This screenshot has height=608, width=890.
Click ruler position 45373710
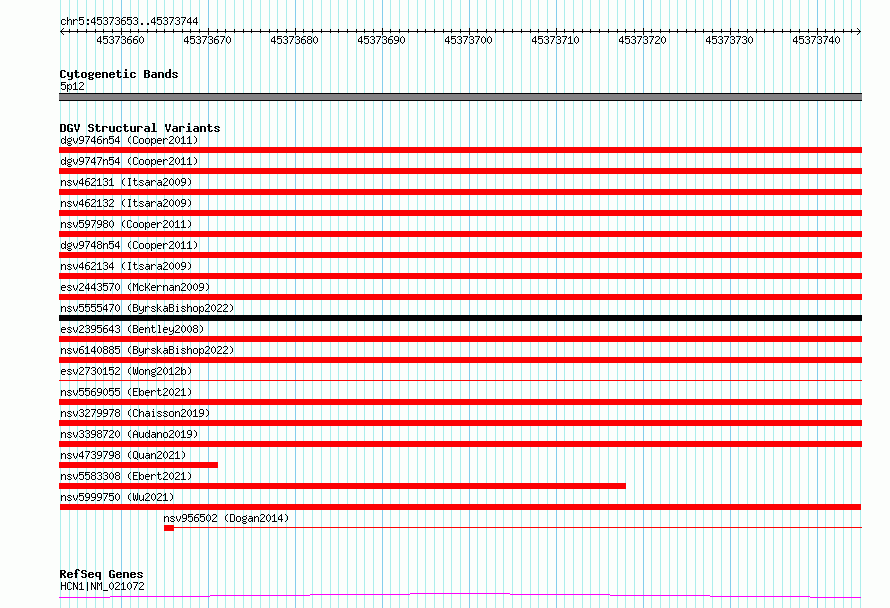pyautogui.click(x=555, y=40)
